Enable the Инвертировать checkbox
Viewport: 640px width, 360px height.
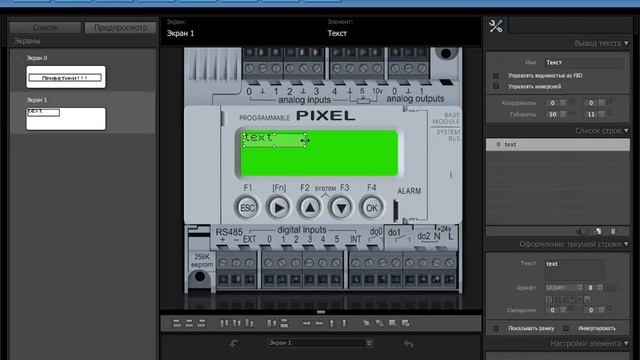(566, 328)
